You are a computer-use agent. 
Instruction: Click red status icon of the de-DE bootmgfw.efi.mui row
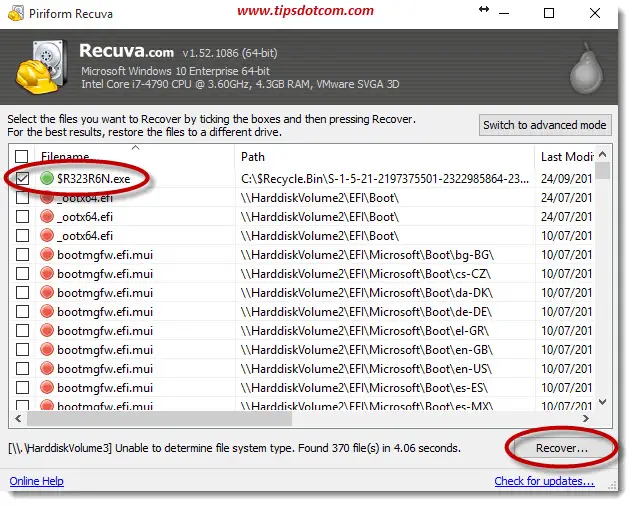click(x=47, y=311)
